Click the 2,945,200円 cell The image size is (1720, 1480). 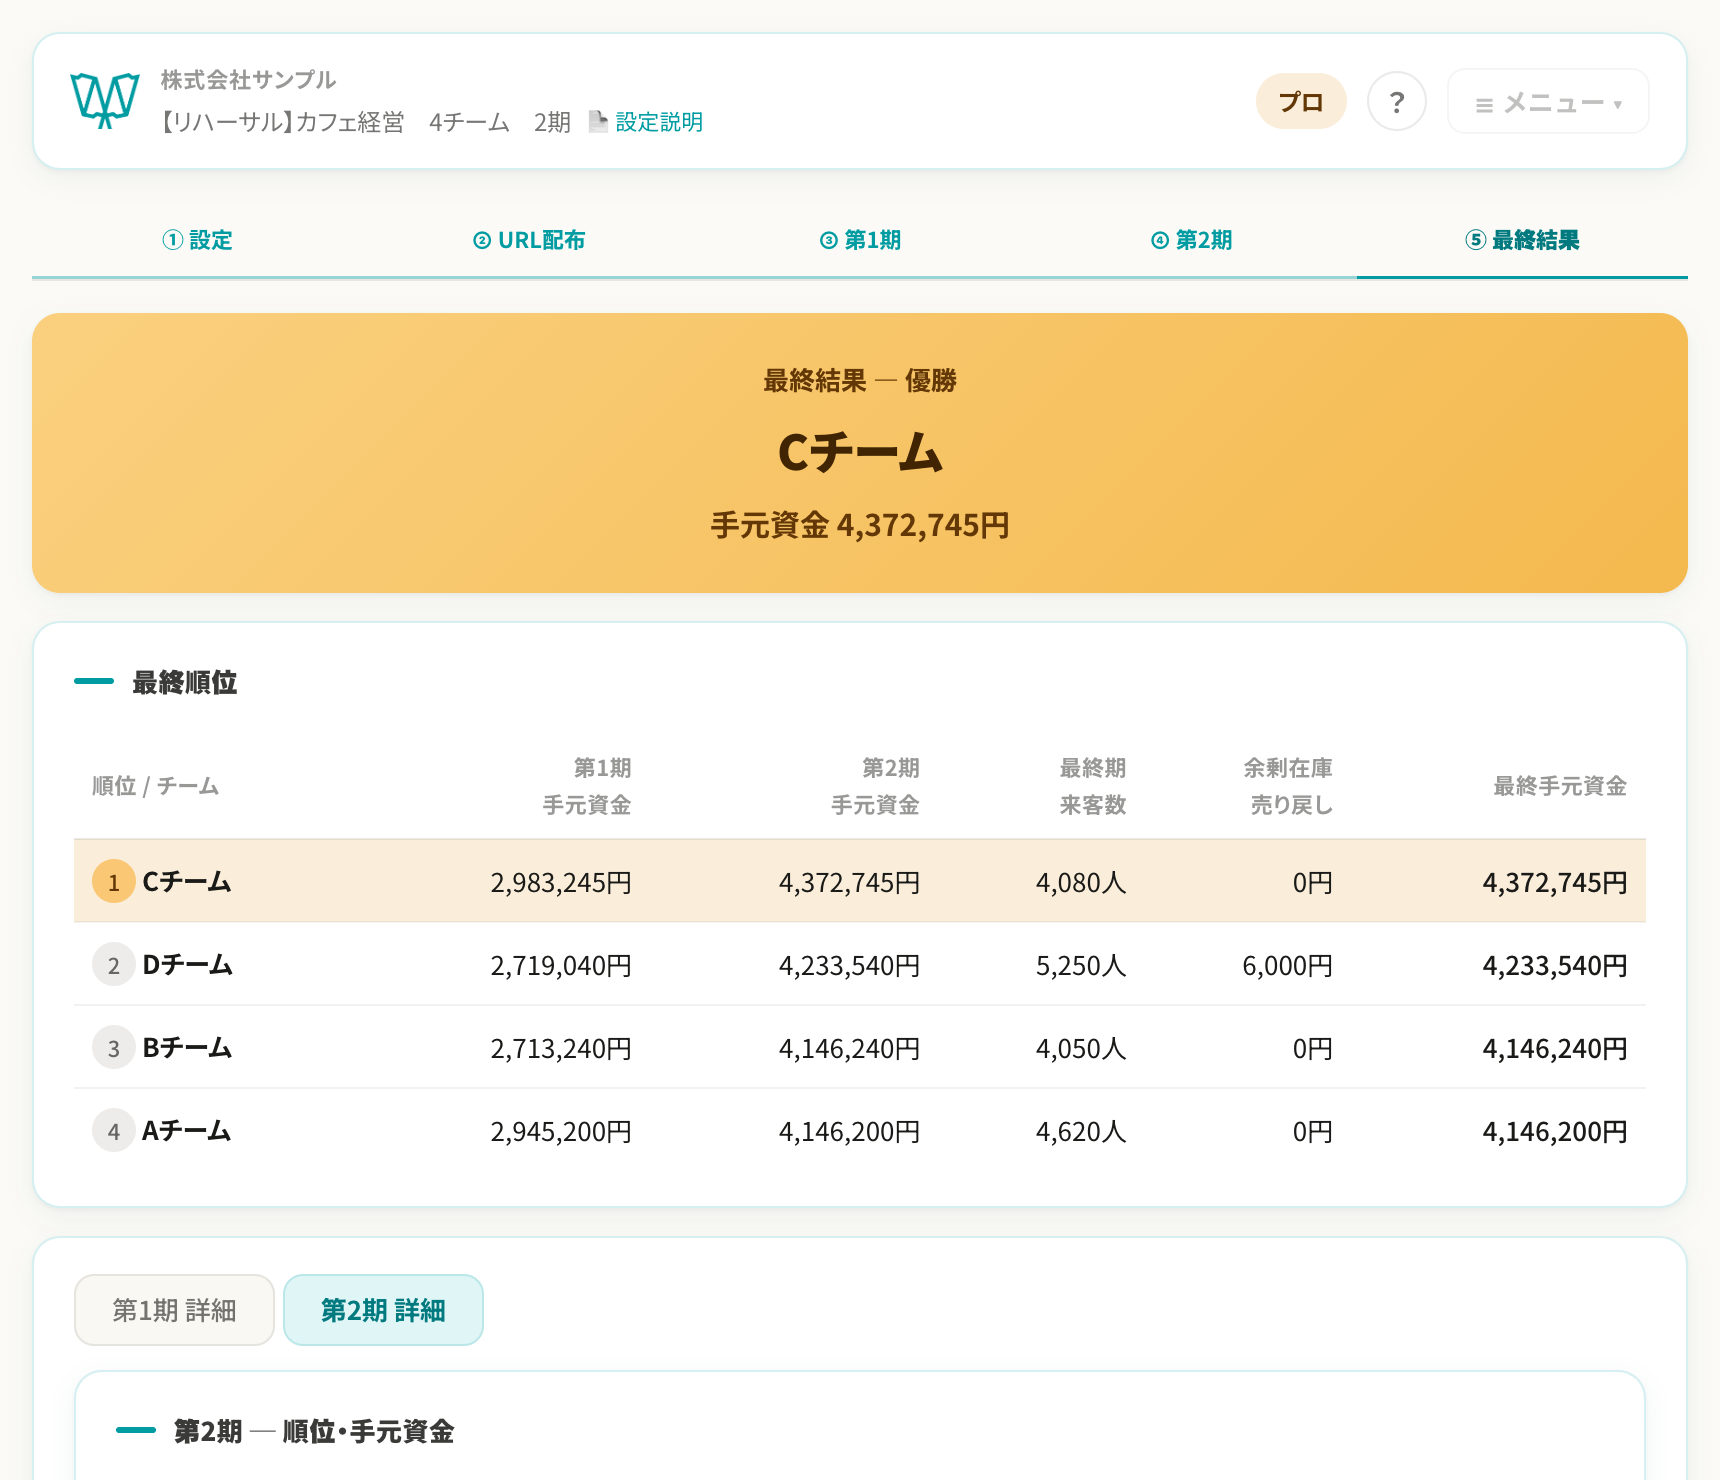pos(561,1132)
